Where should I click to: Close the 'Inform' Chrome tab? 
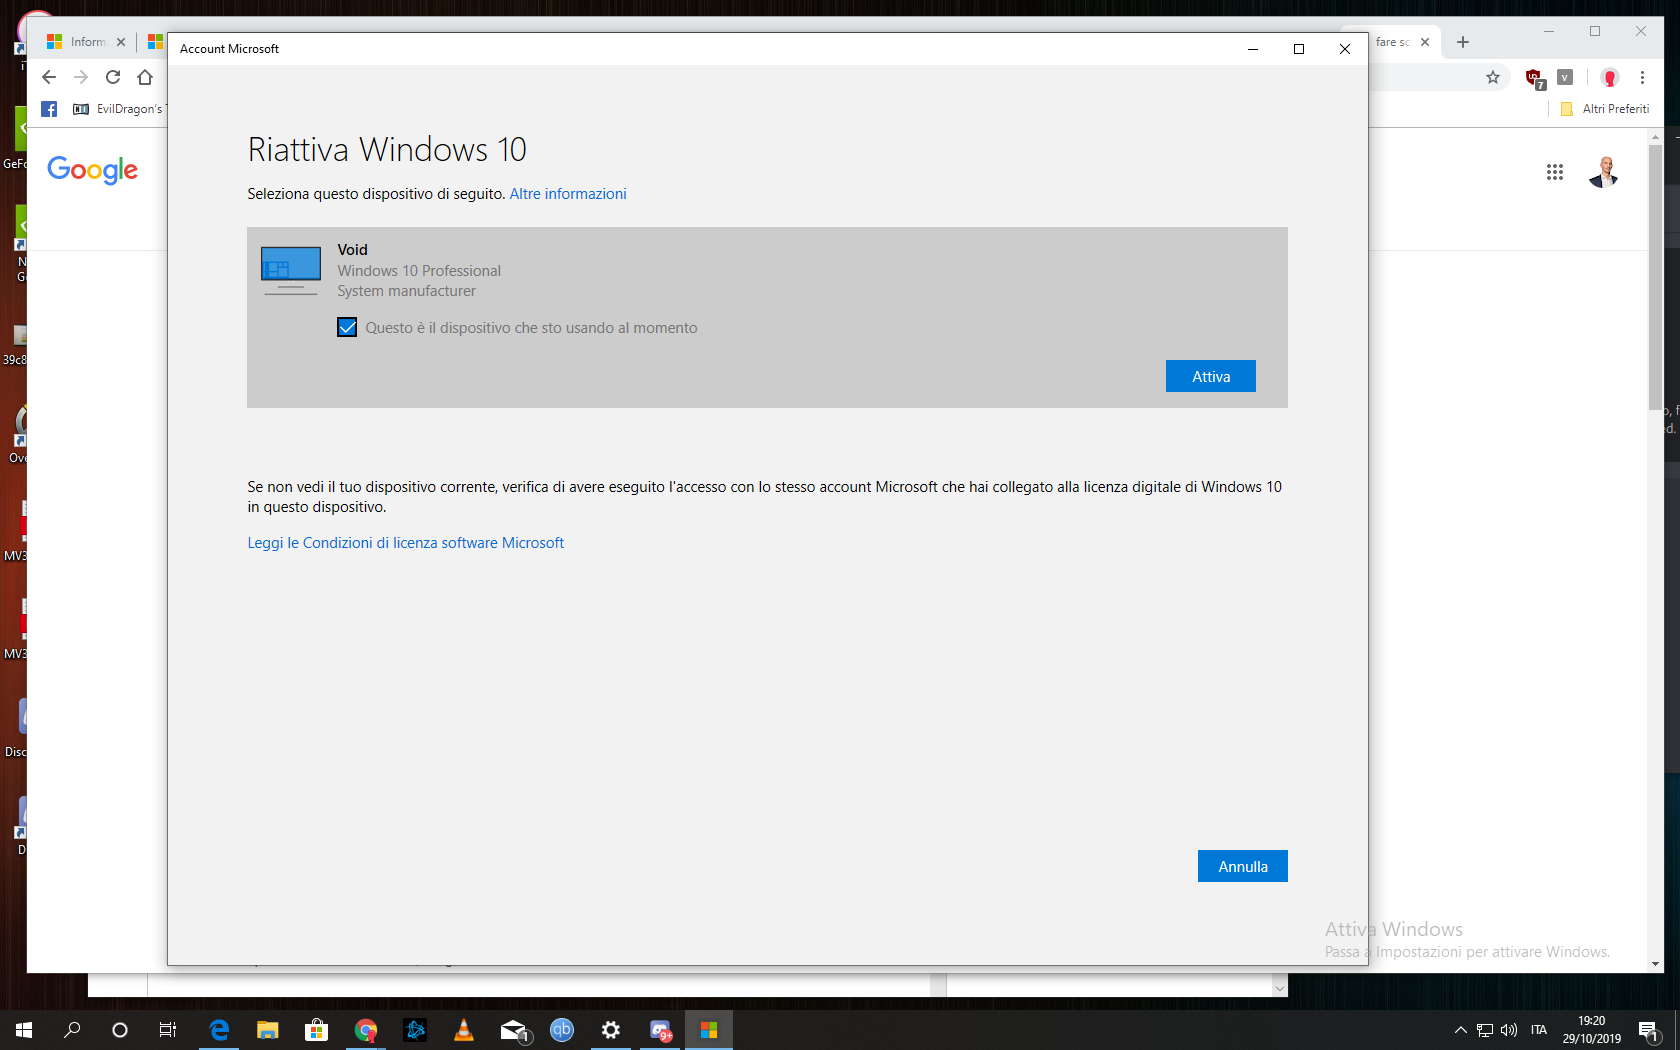(x=121, y=42)
